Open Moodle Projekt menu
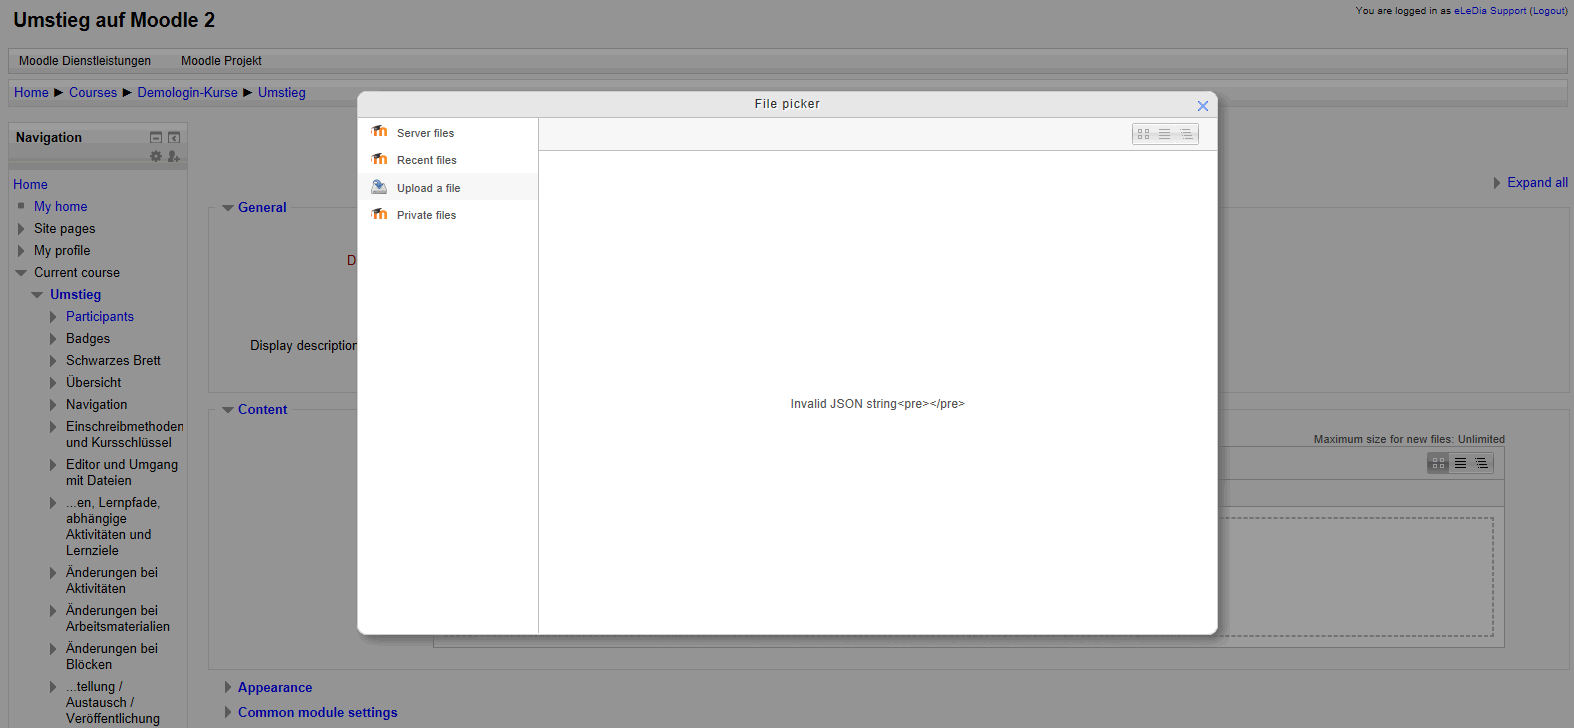This screenshot has width=1574, height=728. coord(221,61)
